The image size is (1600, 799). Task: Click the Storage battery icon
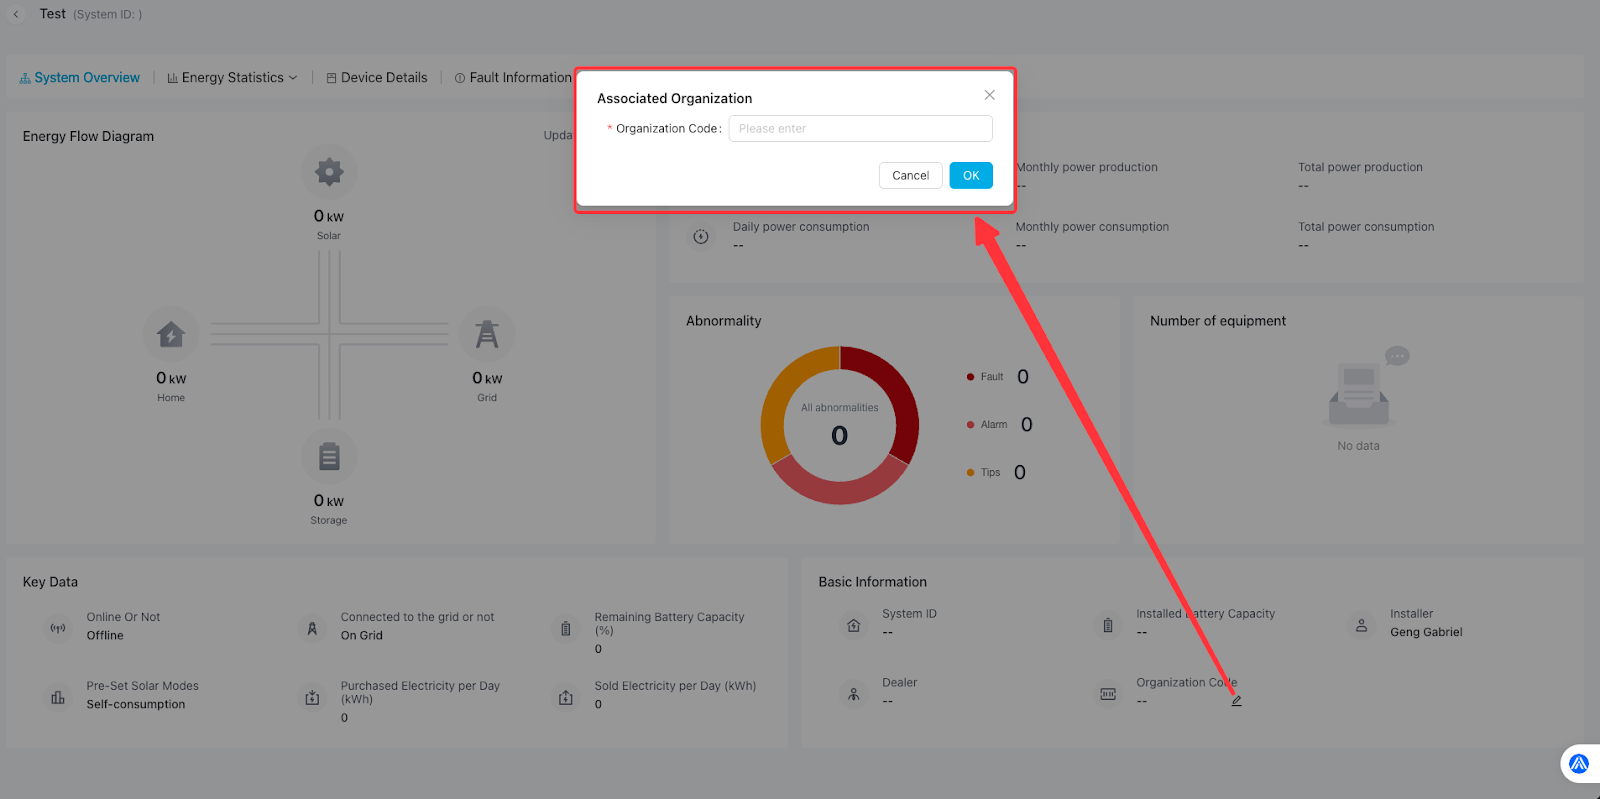point(329,457)
